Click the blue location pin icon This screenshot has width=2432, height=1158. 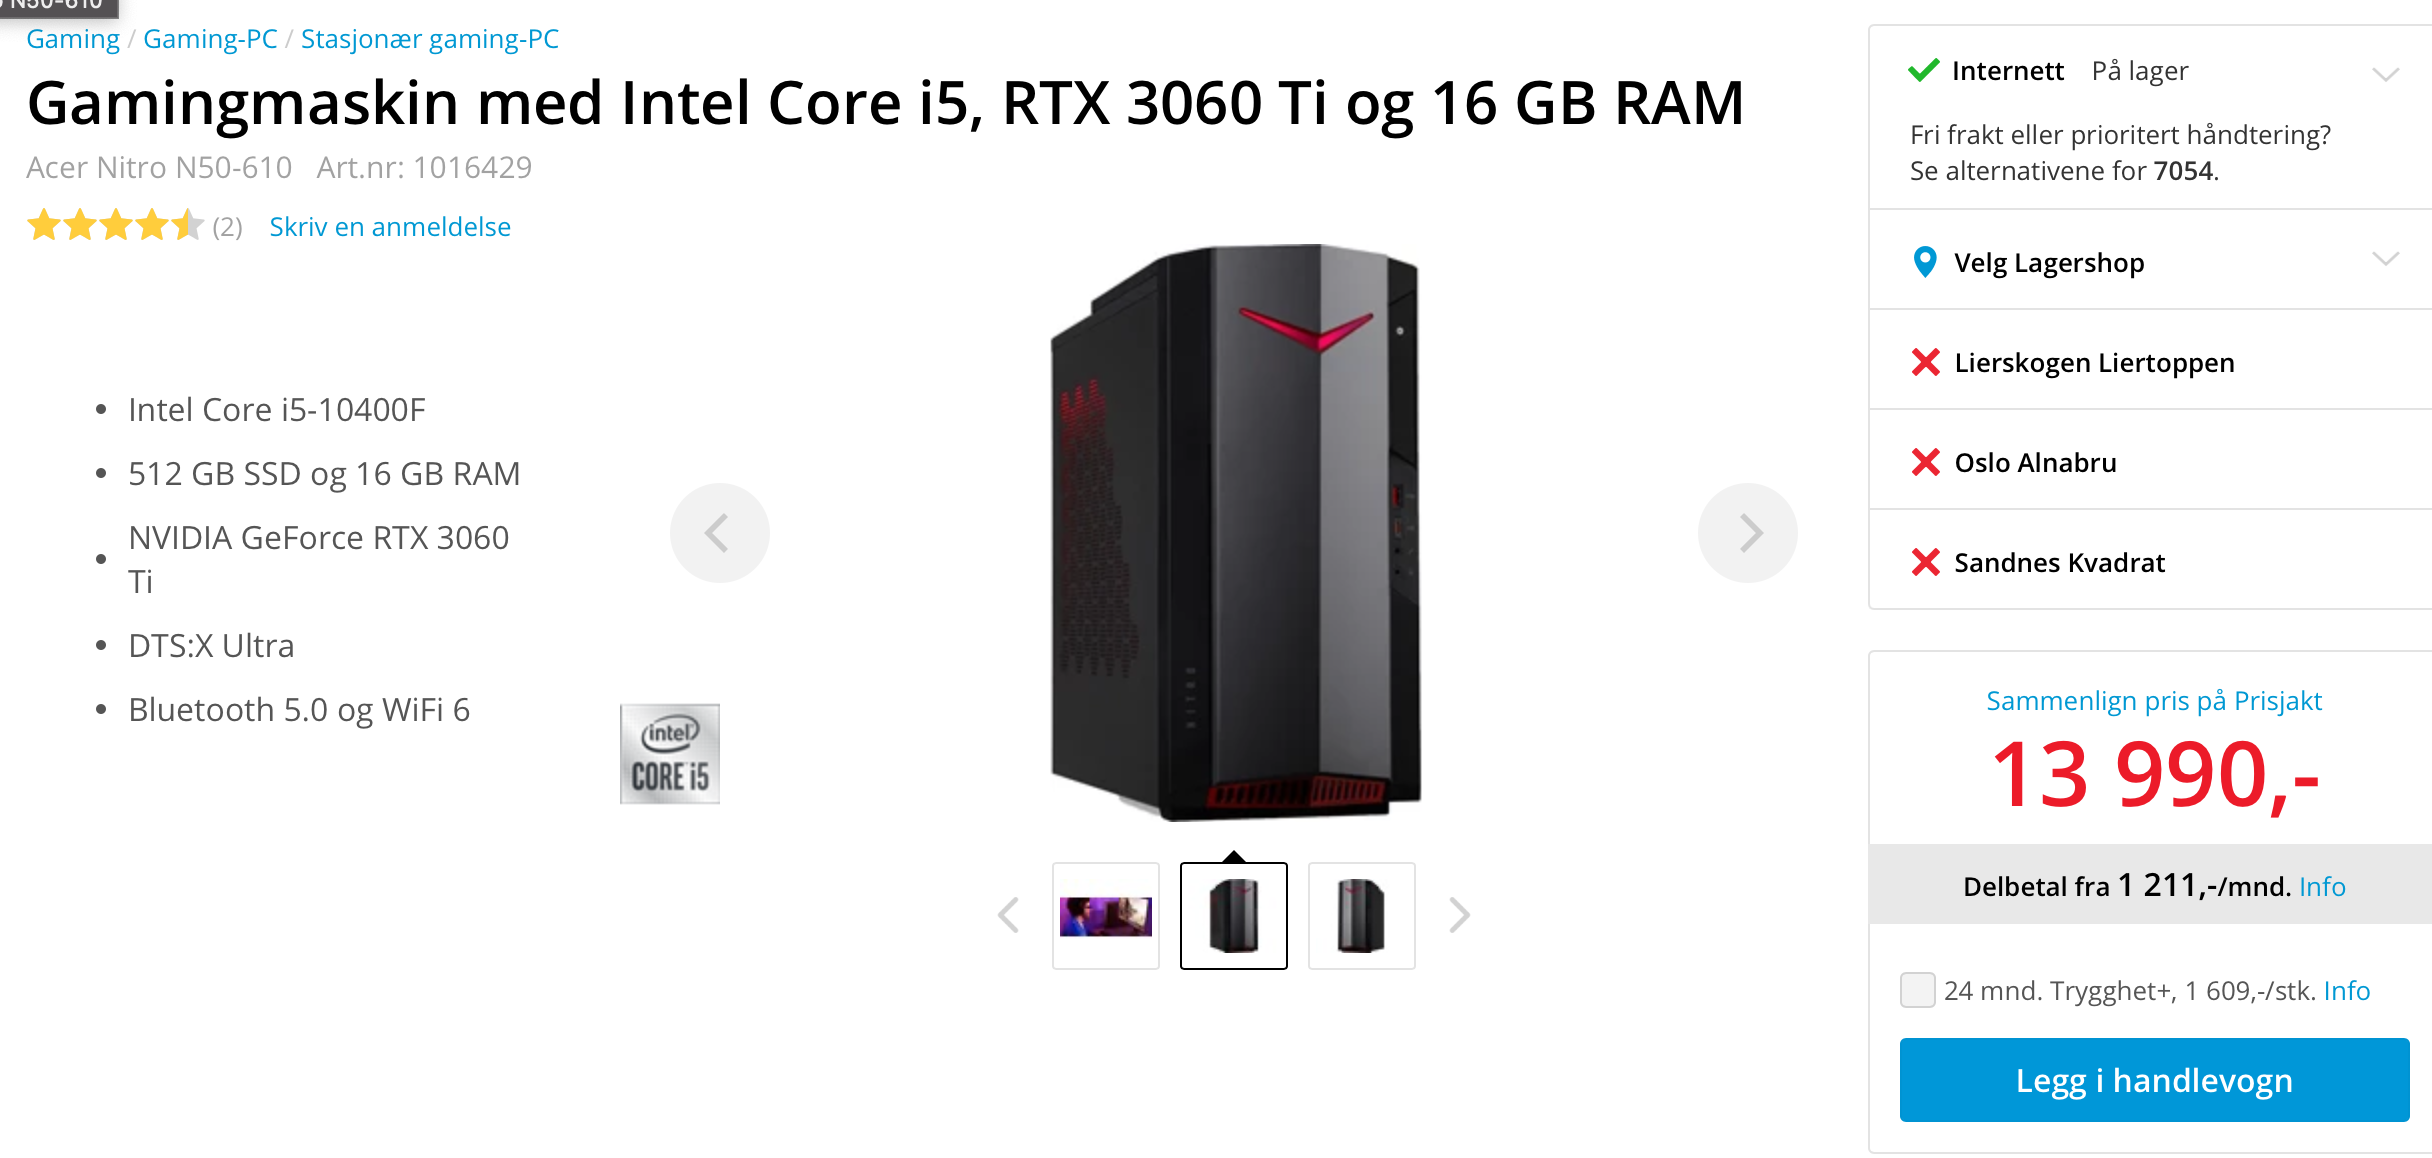tap(1924, 262)
